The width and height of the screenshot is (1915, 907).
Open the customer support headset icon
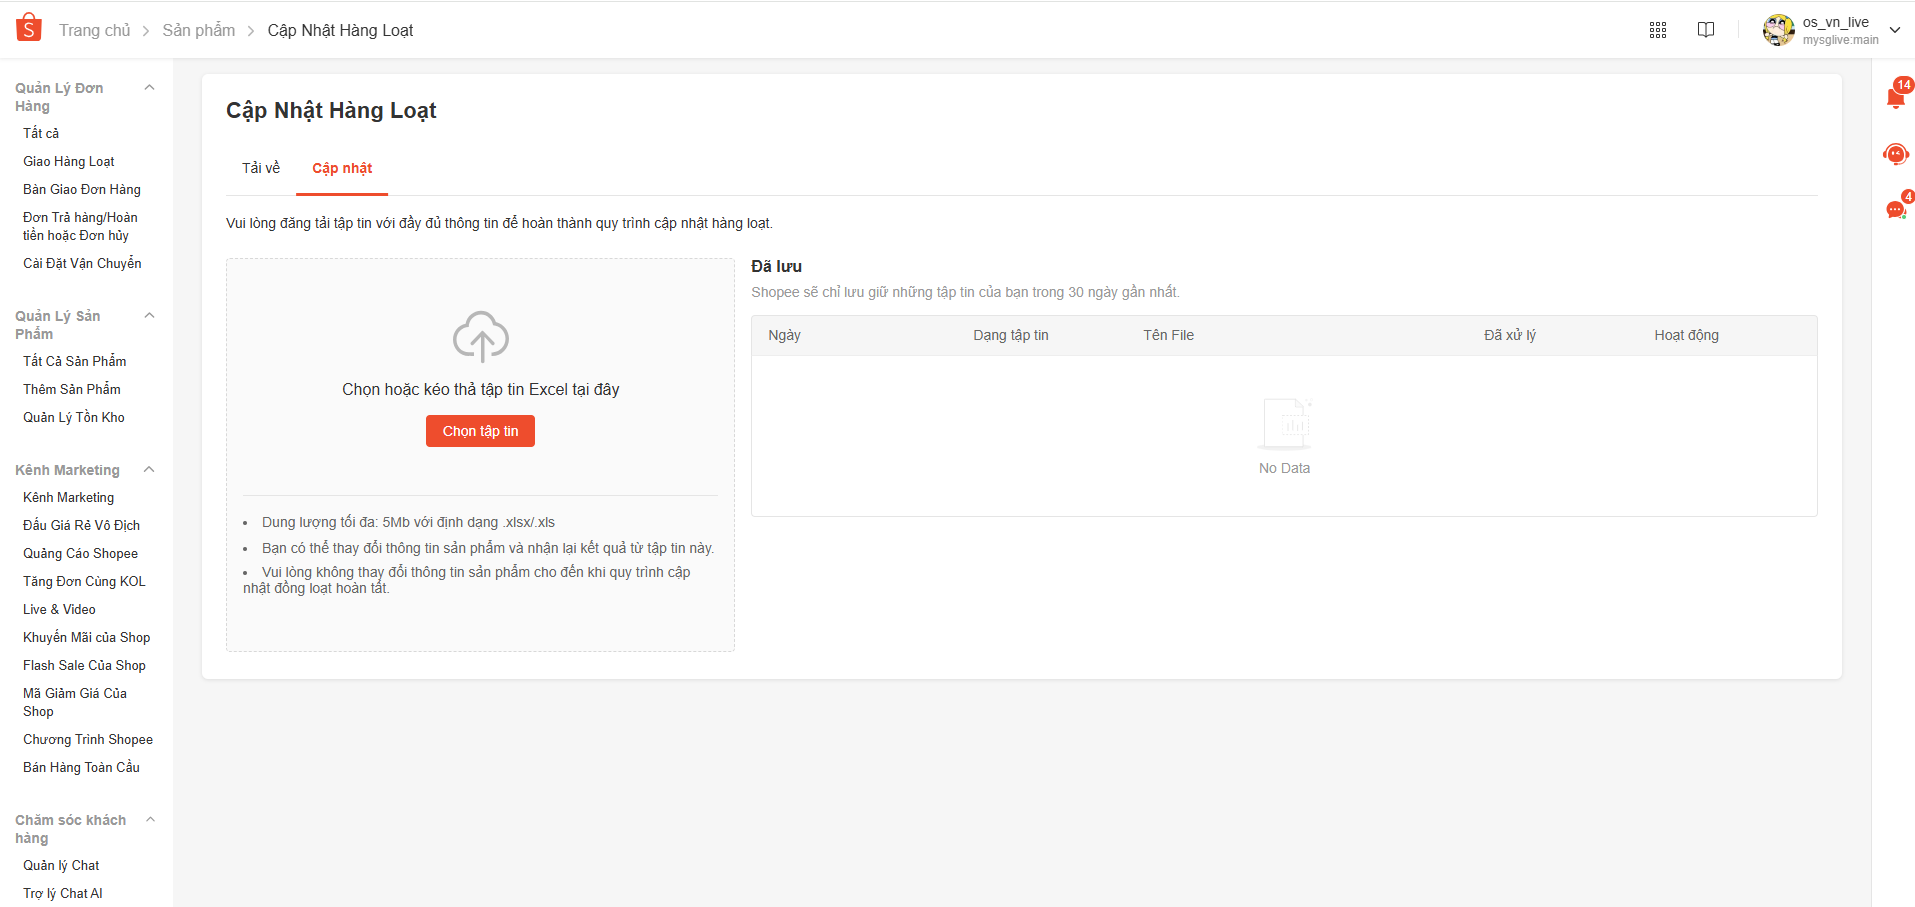[1895, 154]
